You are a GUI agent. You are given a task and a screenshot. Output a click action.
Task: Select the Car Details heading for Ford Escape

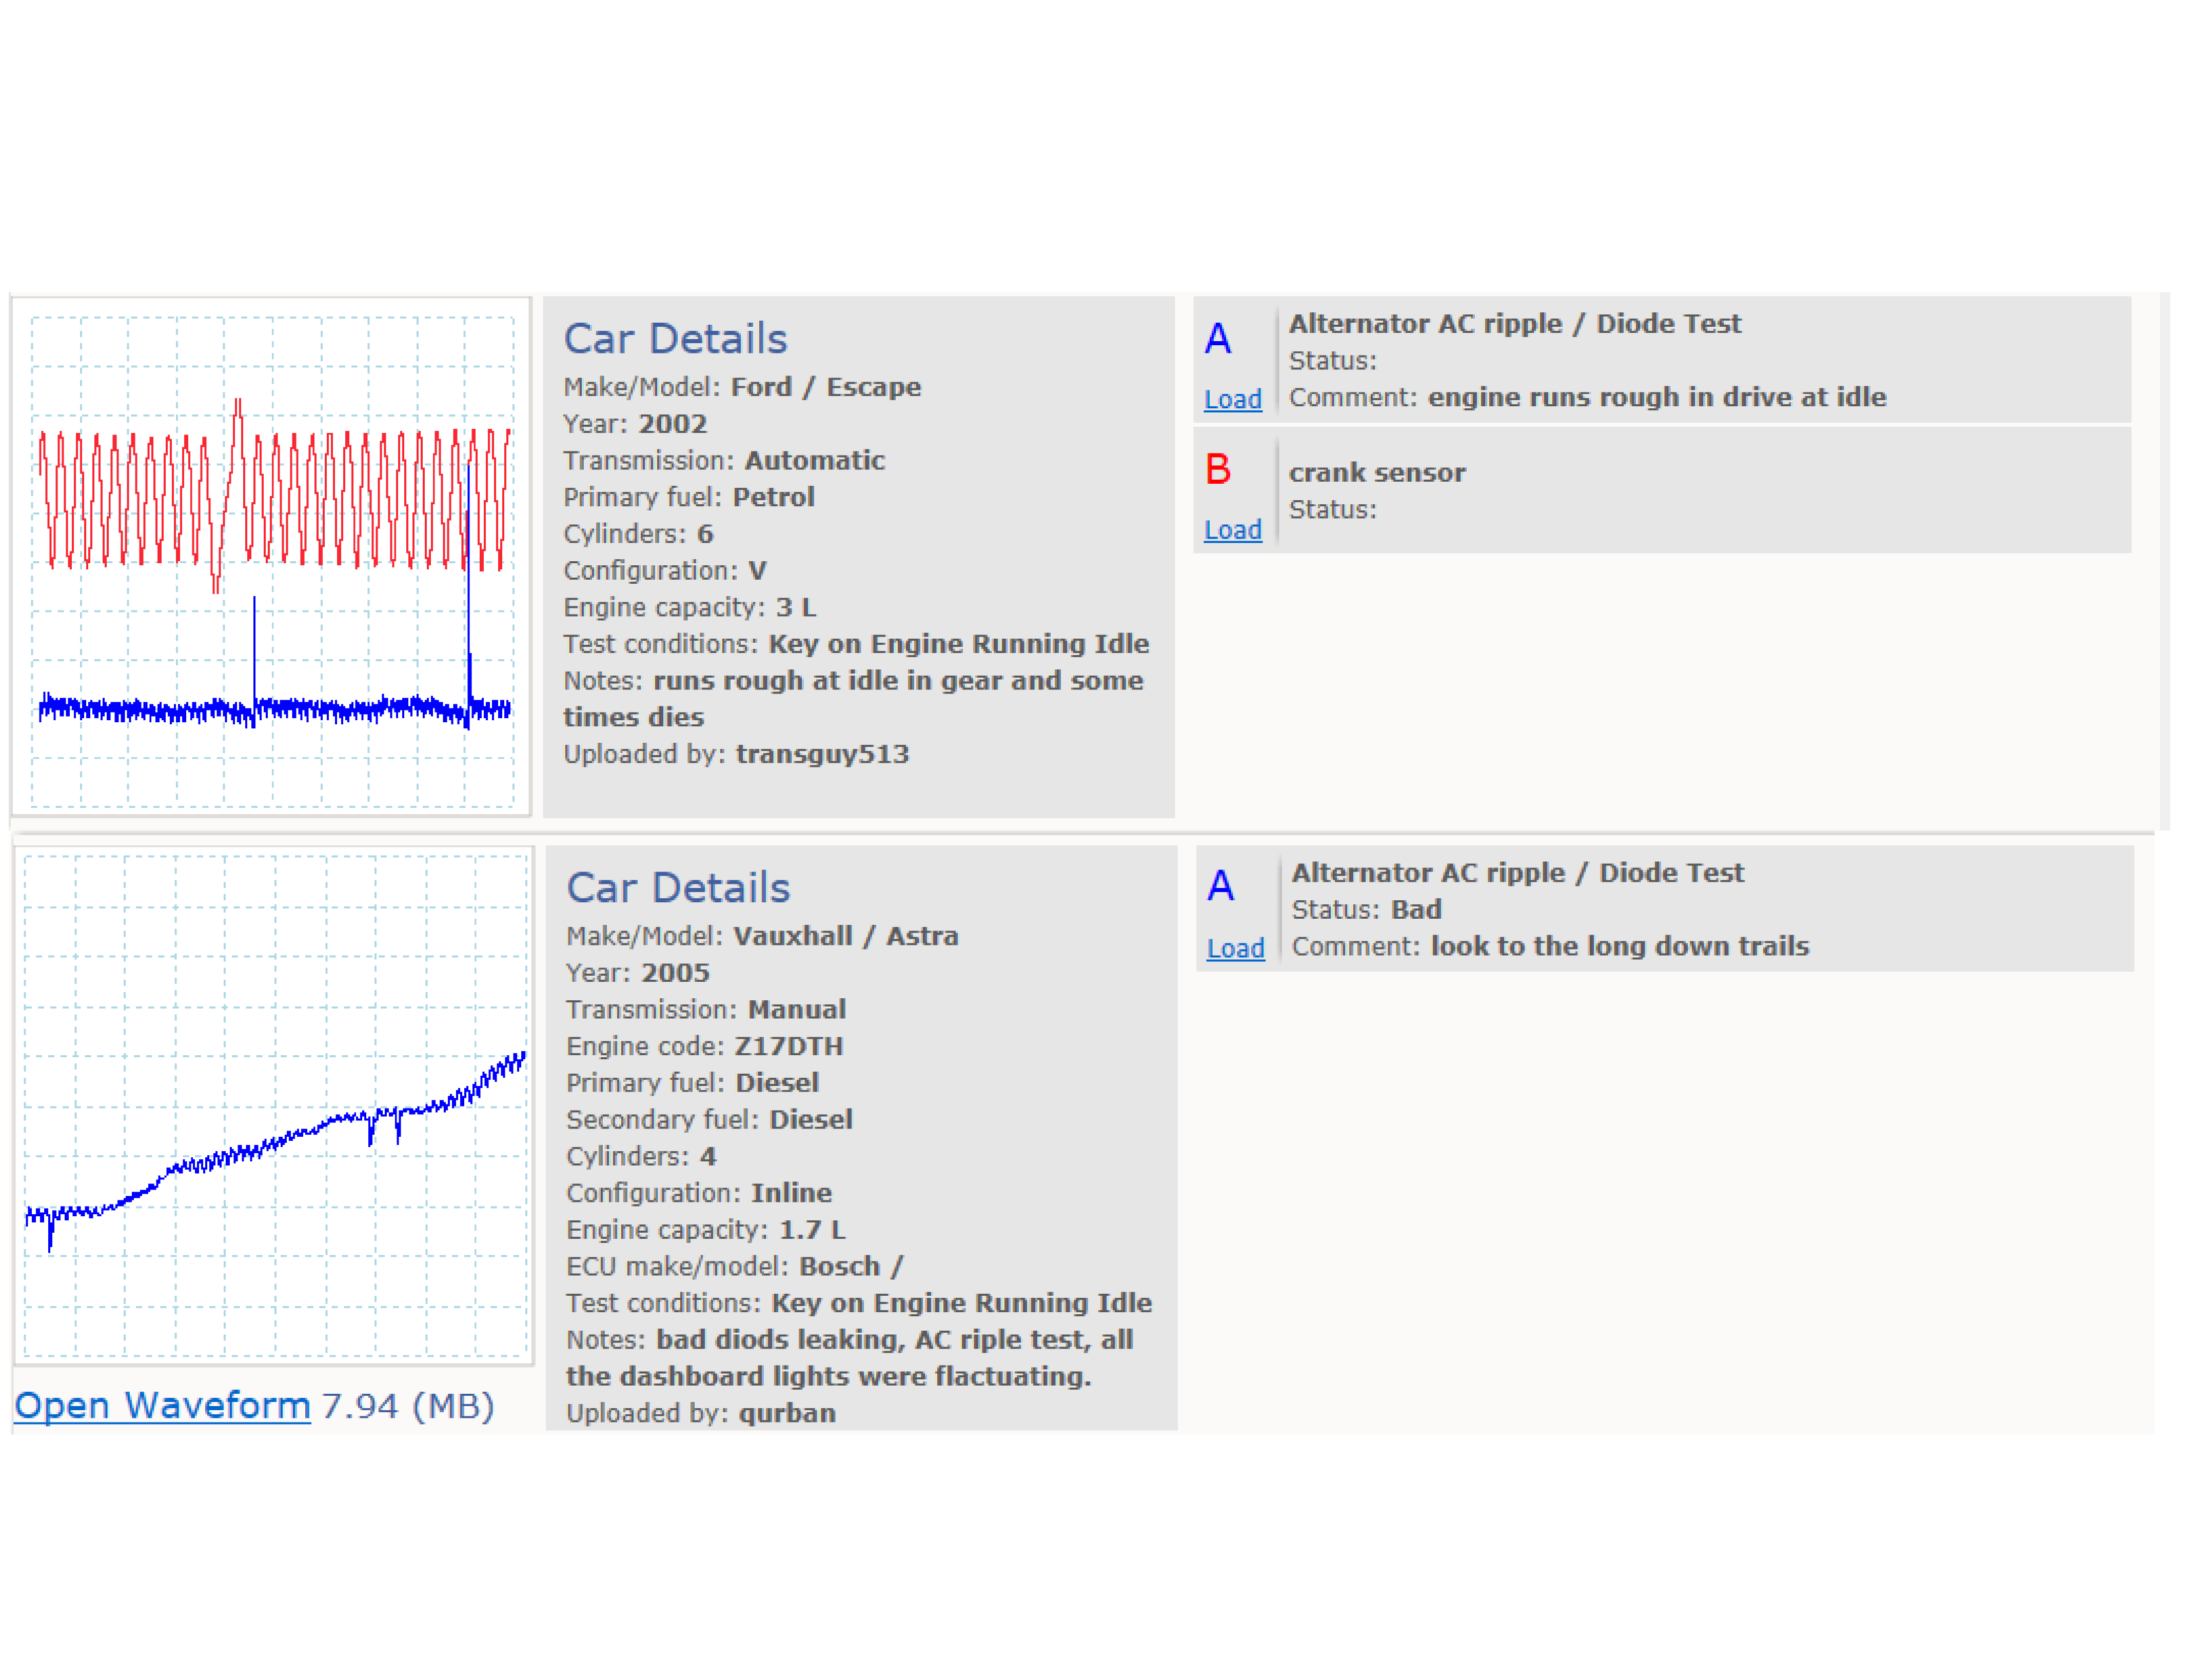click(675, 339)
